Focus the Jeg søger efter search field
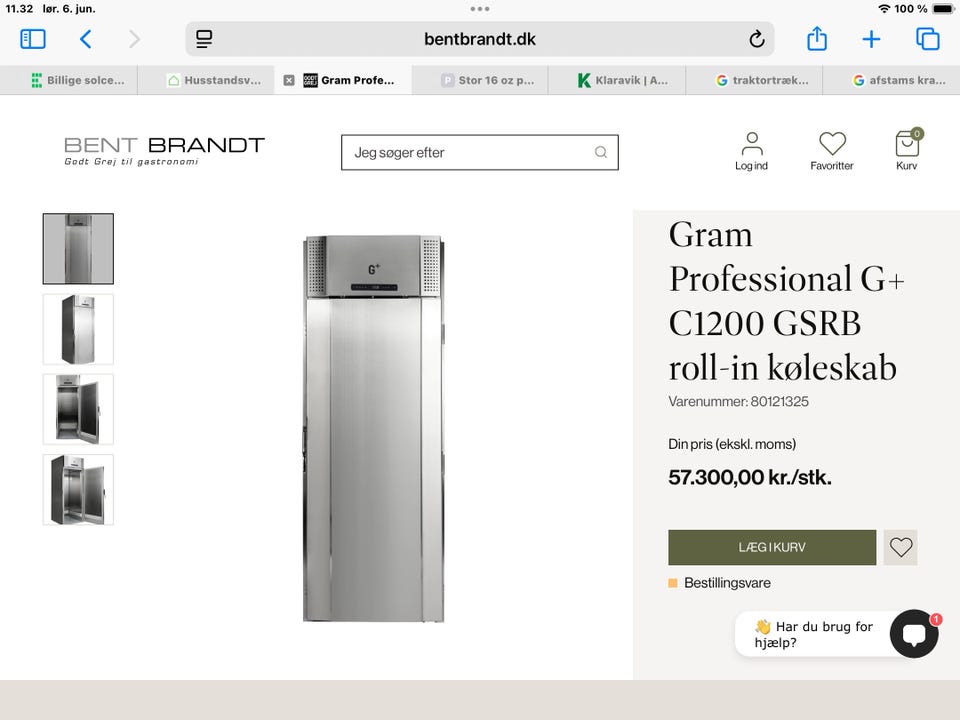The image size is (960, 720). (x=480, y=152)
